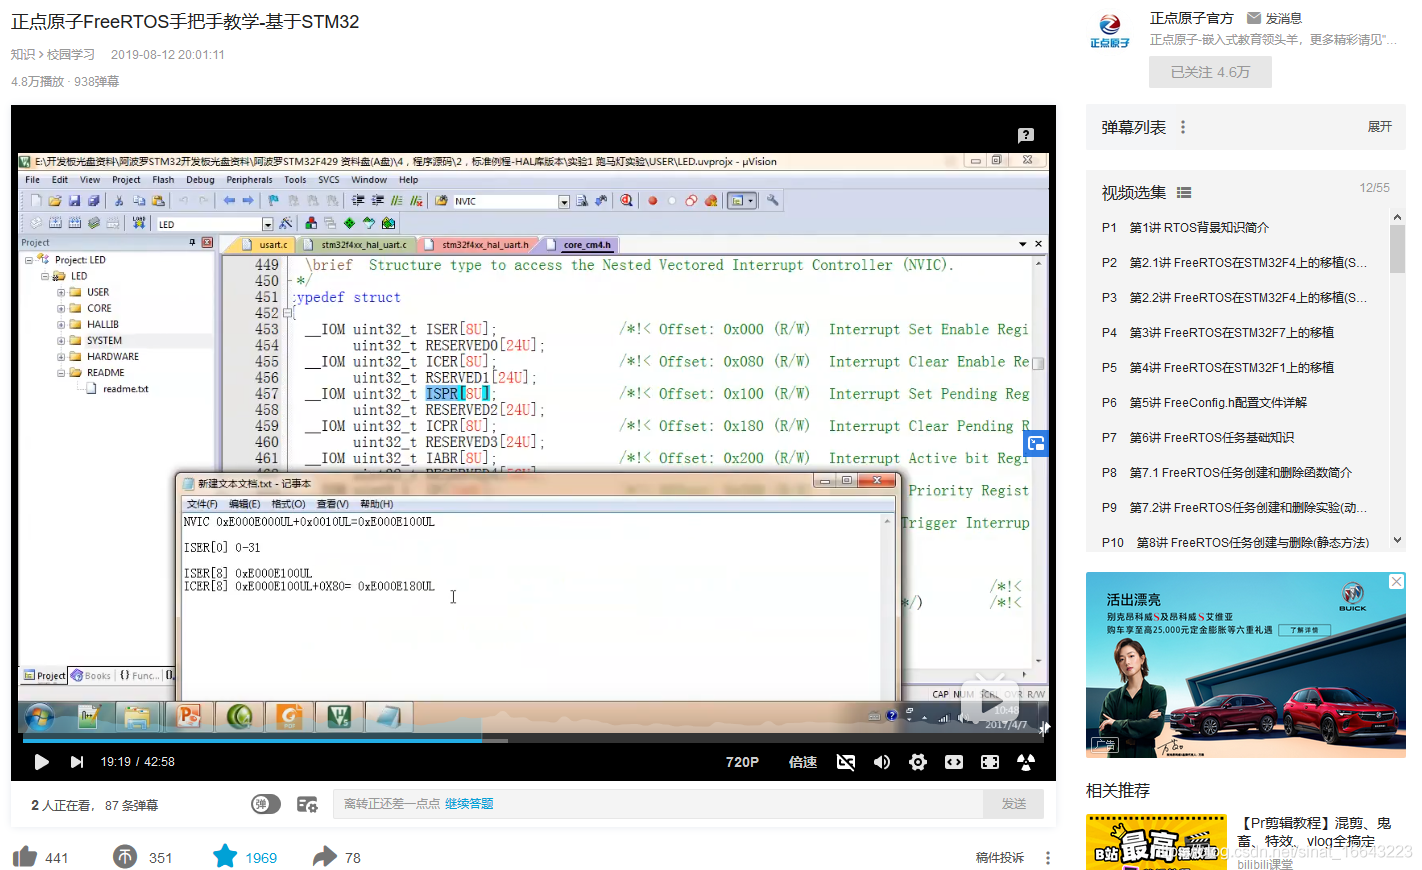Open recommended video 【Pr剪辑教程】 title
This screenshot has width=1422, height=870.
(x=1314, y=832)
